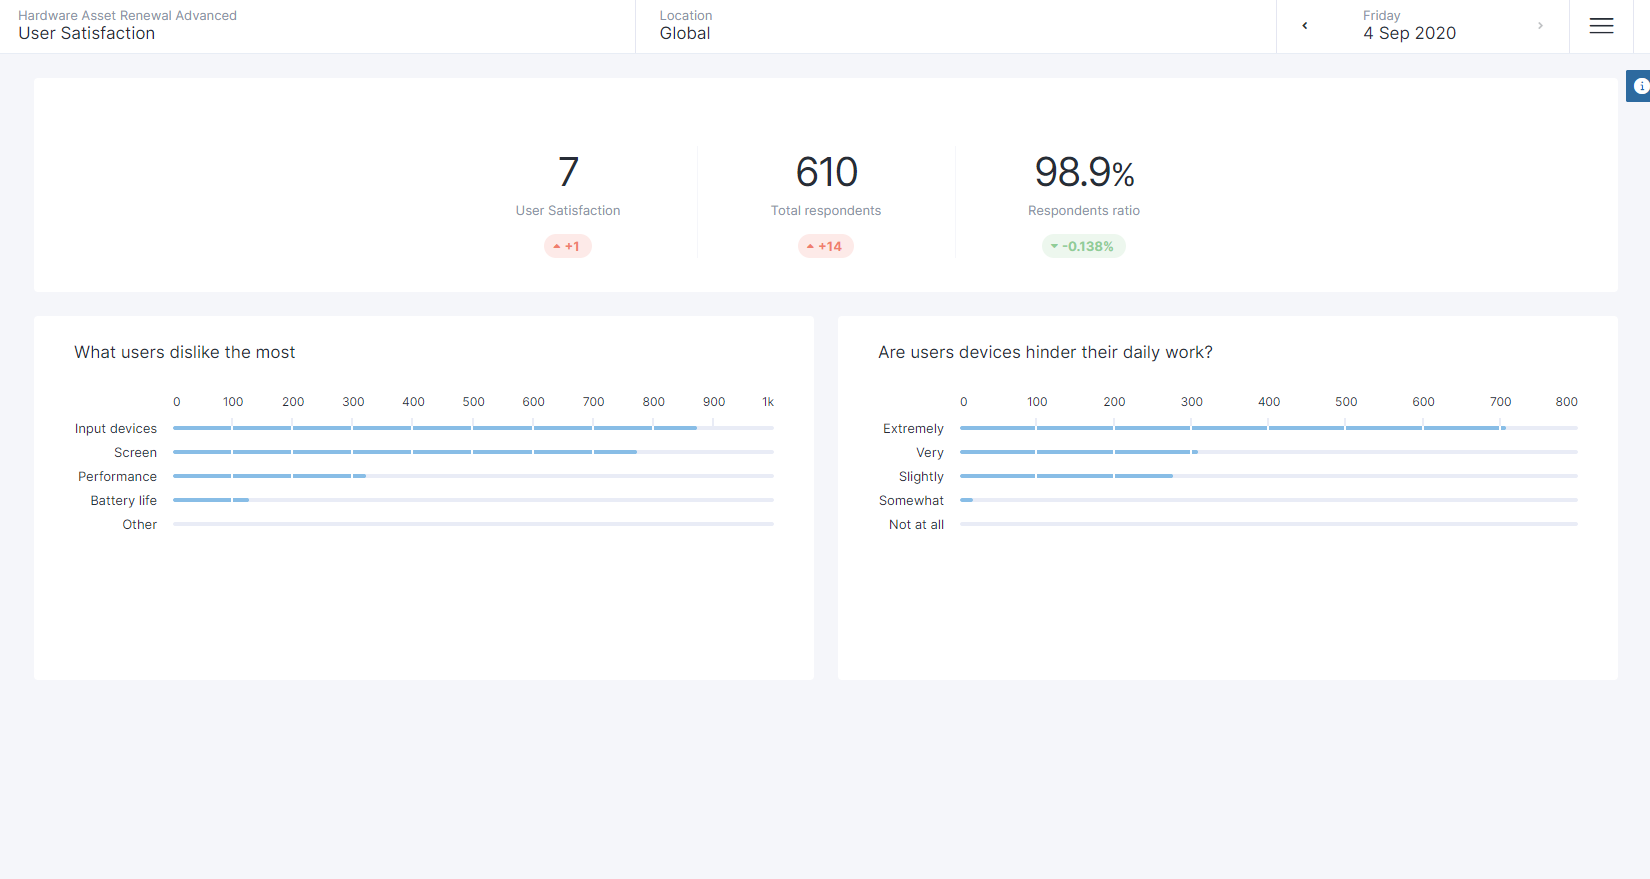The width and height of the screenshot is (1650, 879).
Task: Select the Extremely bar in hinder chart
Action: pyautogui.click(x=1232, y=428)
